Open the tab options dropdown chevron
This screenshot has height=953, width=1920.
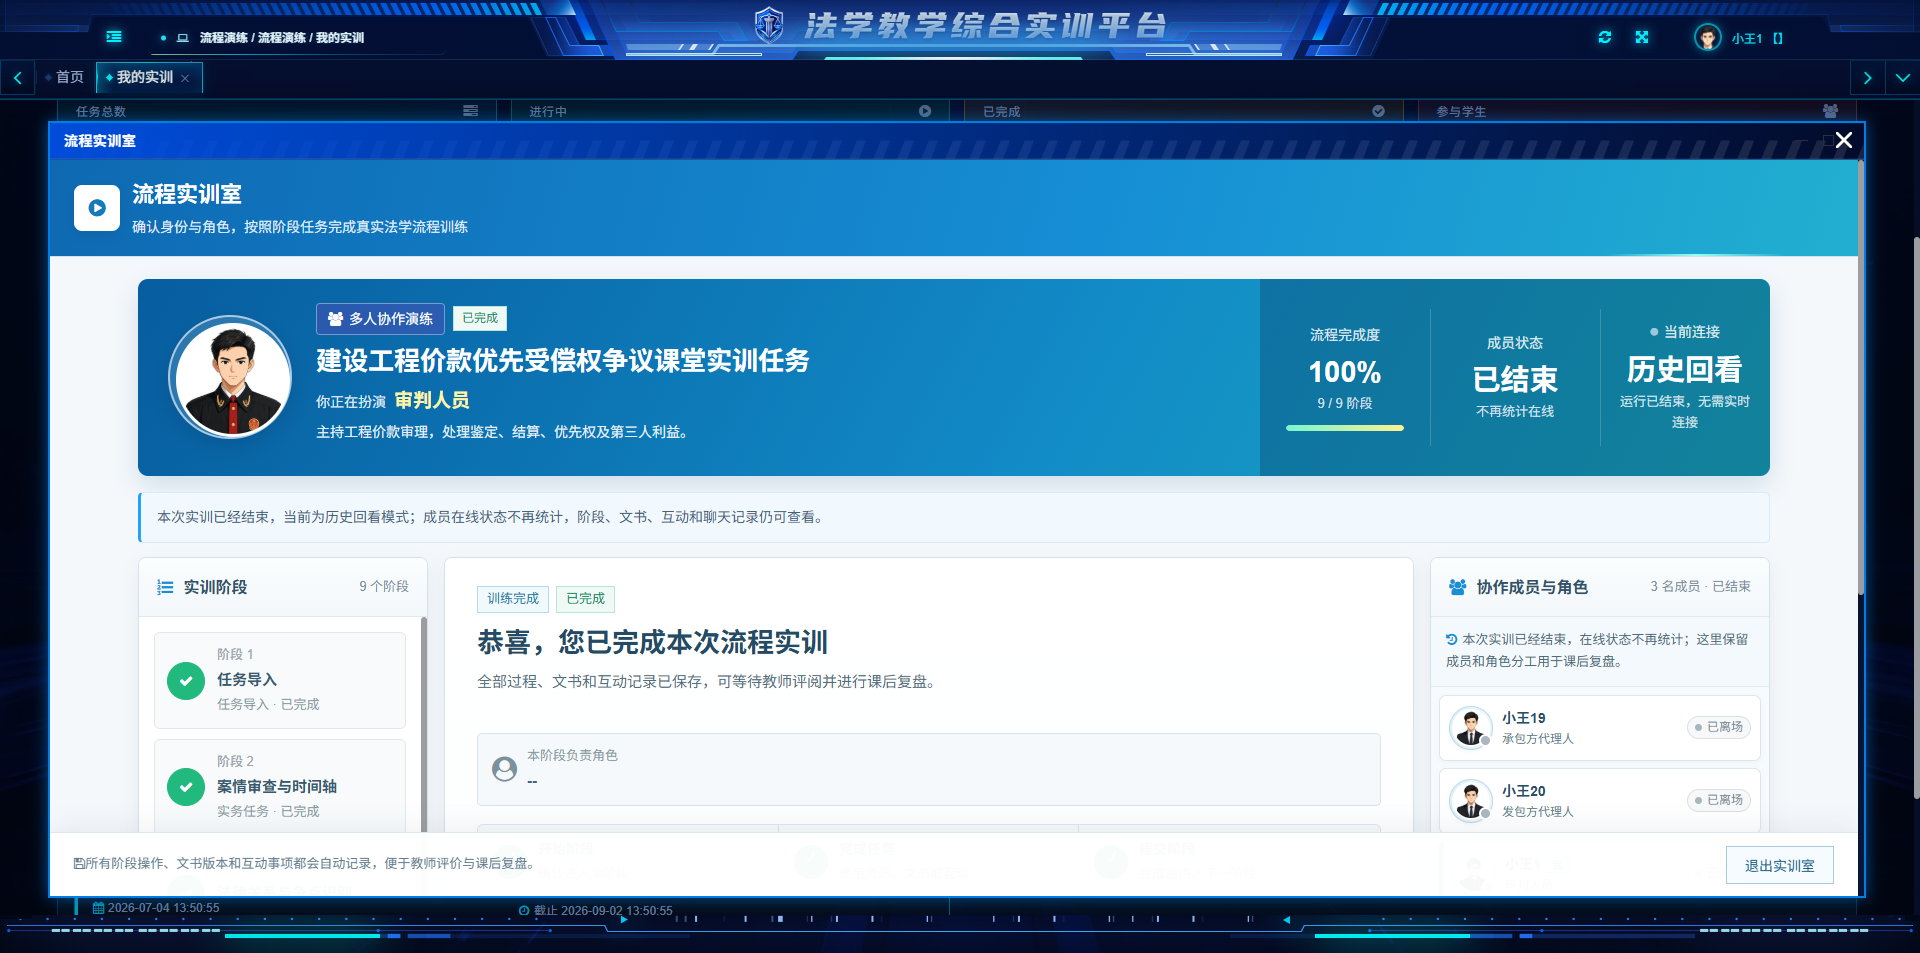[x=1902, y=78]
